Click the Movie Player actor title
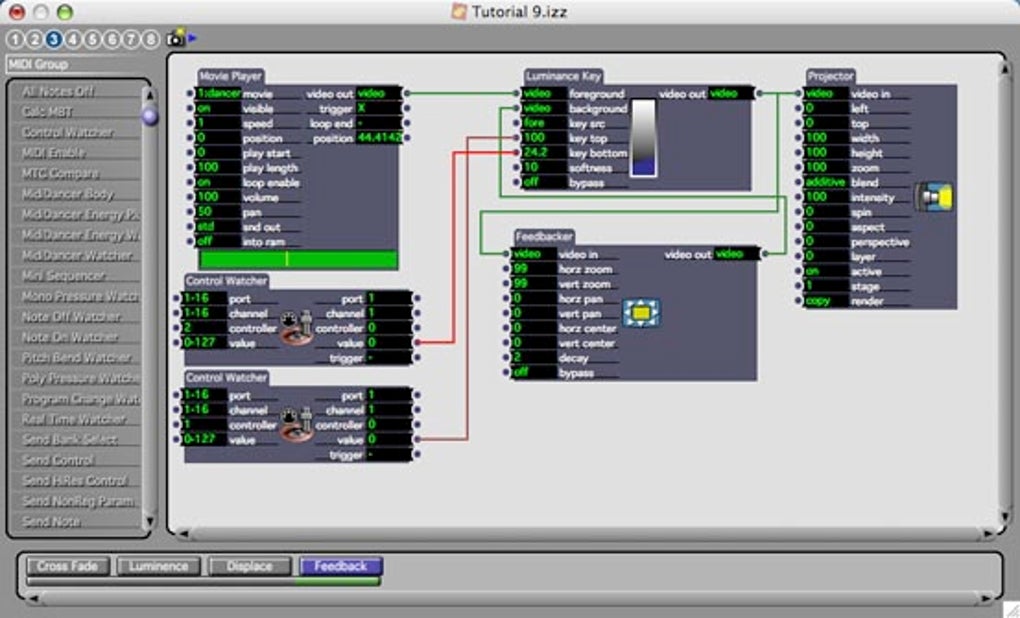1020x618 pixels. coord(230,76)
